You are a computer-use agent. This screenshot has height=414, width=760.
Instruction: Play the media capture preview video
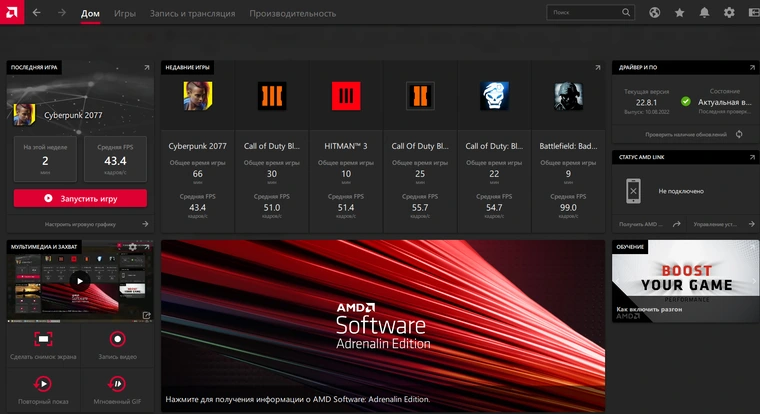pyautogui.click(x=79, y=282)
